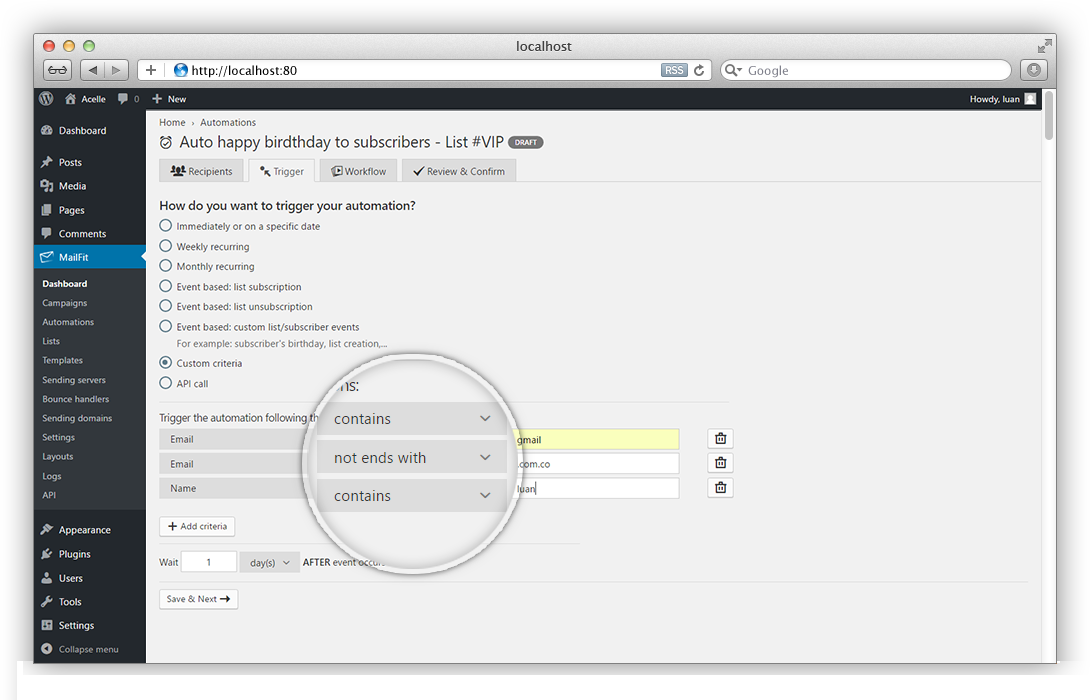
Task: Go back with the browser back arrow
Action: point(92,70)
